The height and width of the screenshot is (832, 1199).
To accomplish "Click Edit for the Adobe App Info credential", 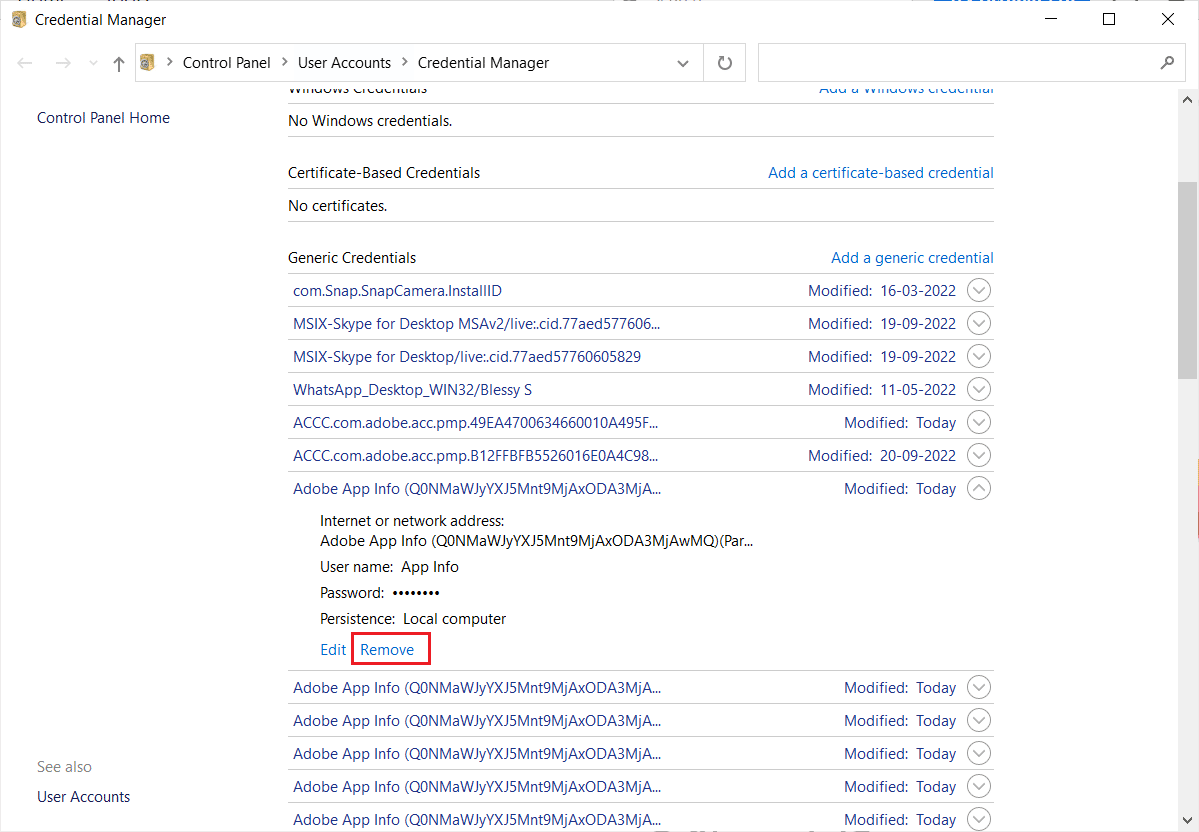I will click(x=333, y=650).
